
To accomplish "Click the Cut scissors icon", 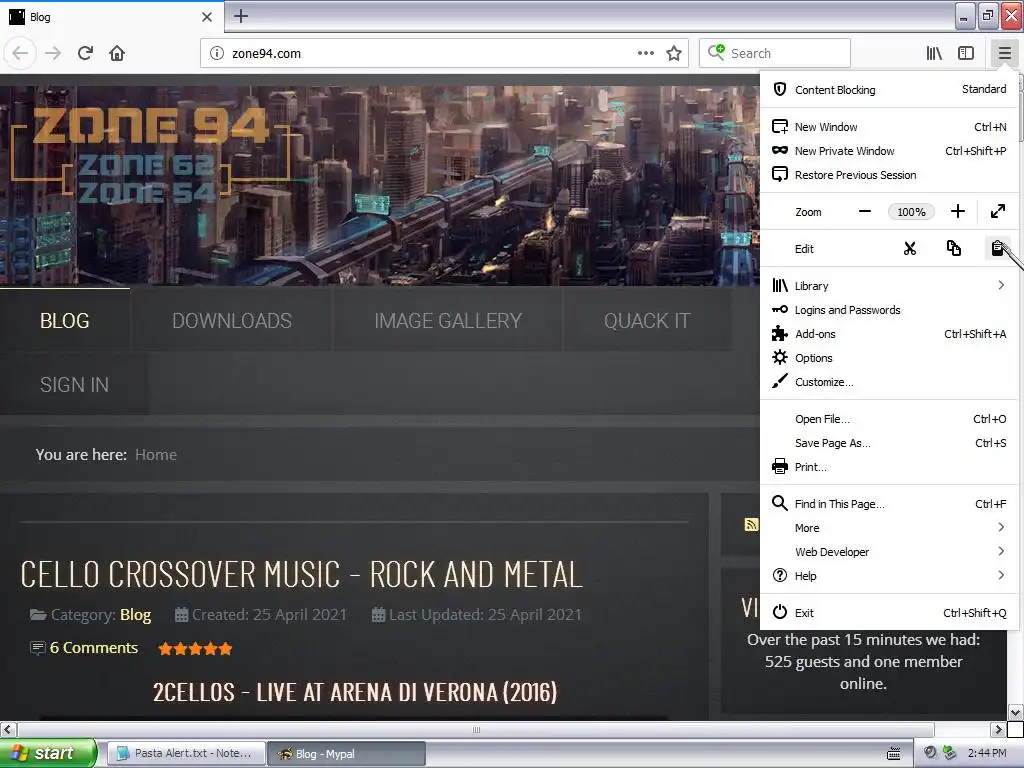I will 910,248.
